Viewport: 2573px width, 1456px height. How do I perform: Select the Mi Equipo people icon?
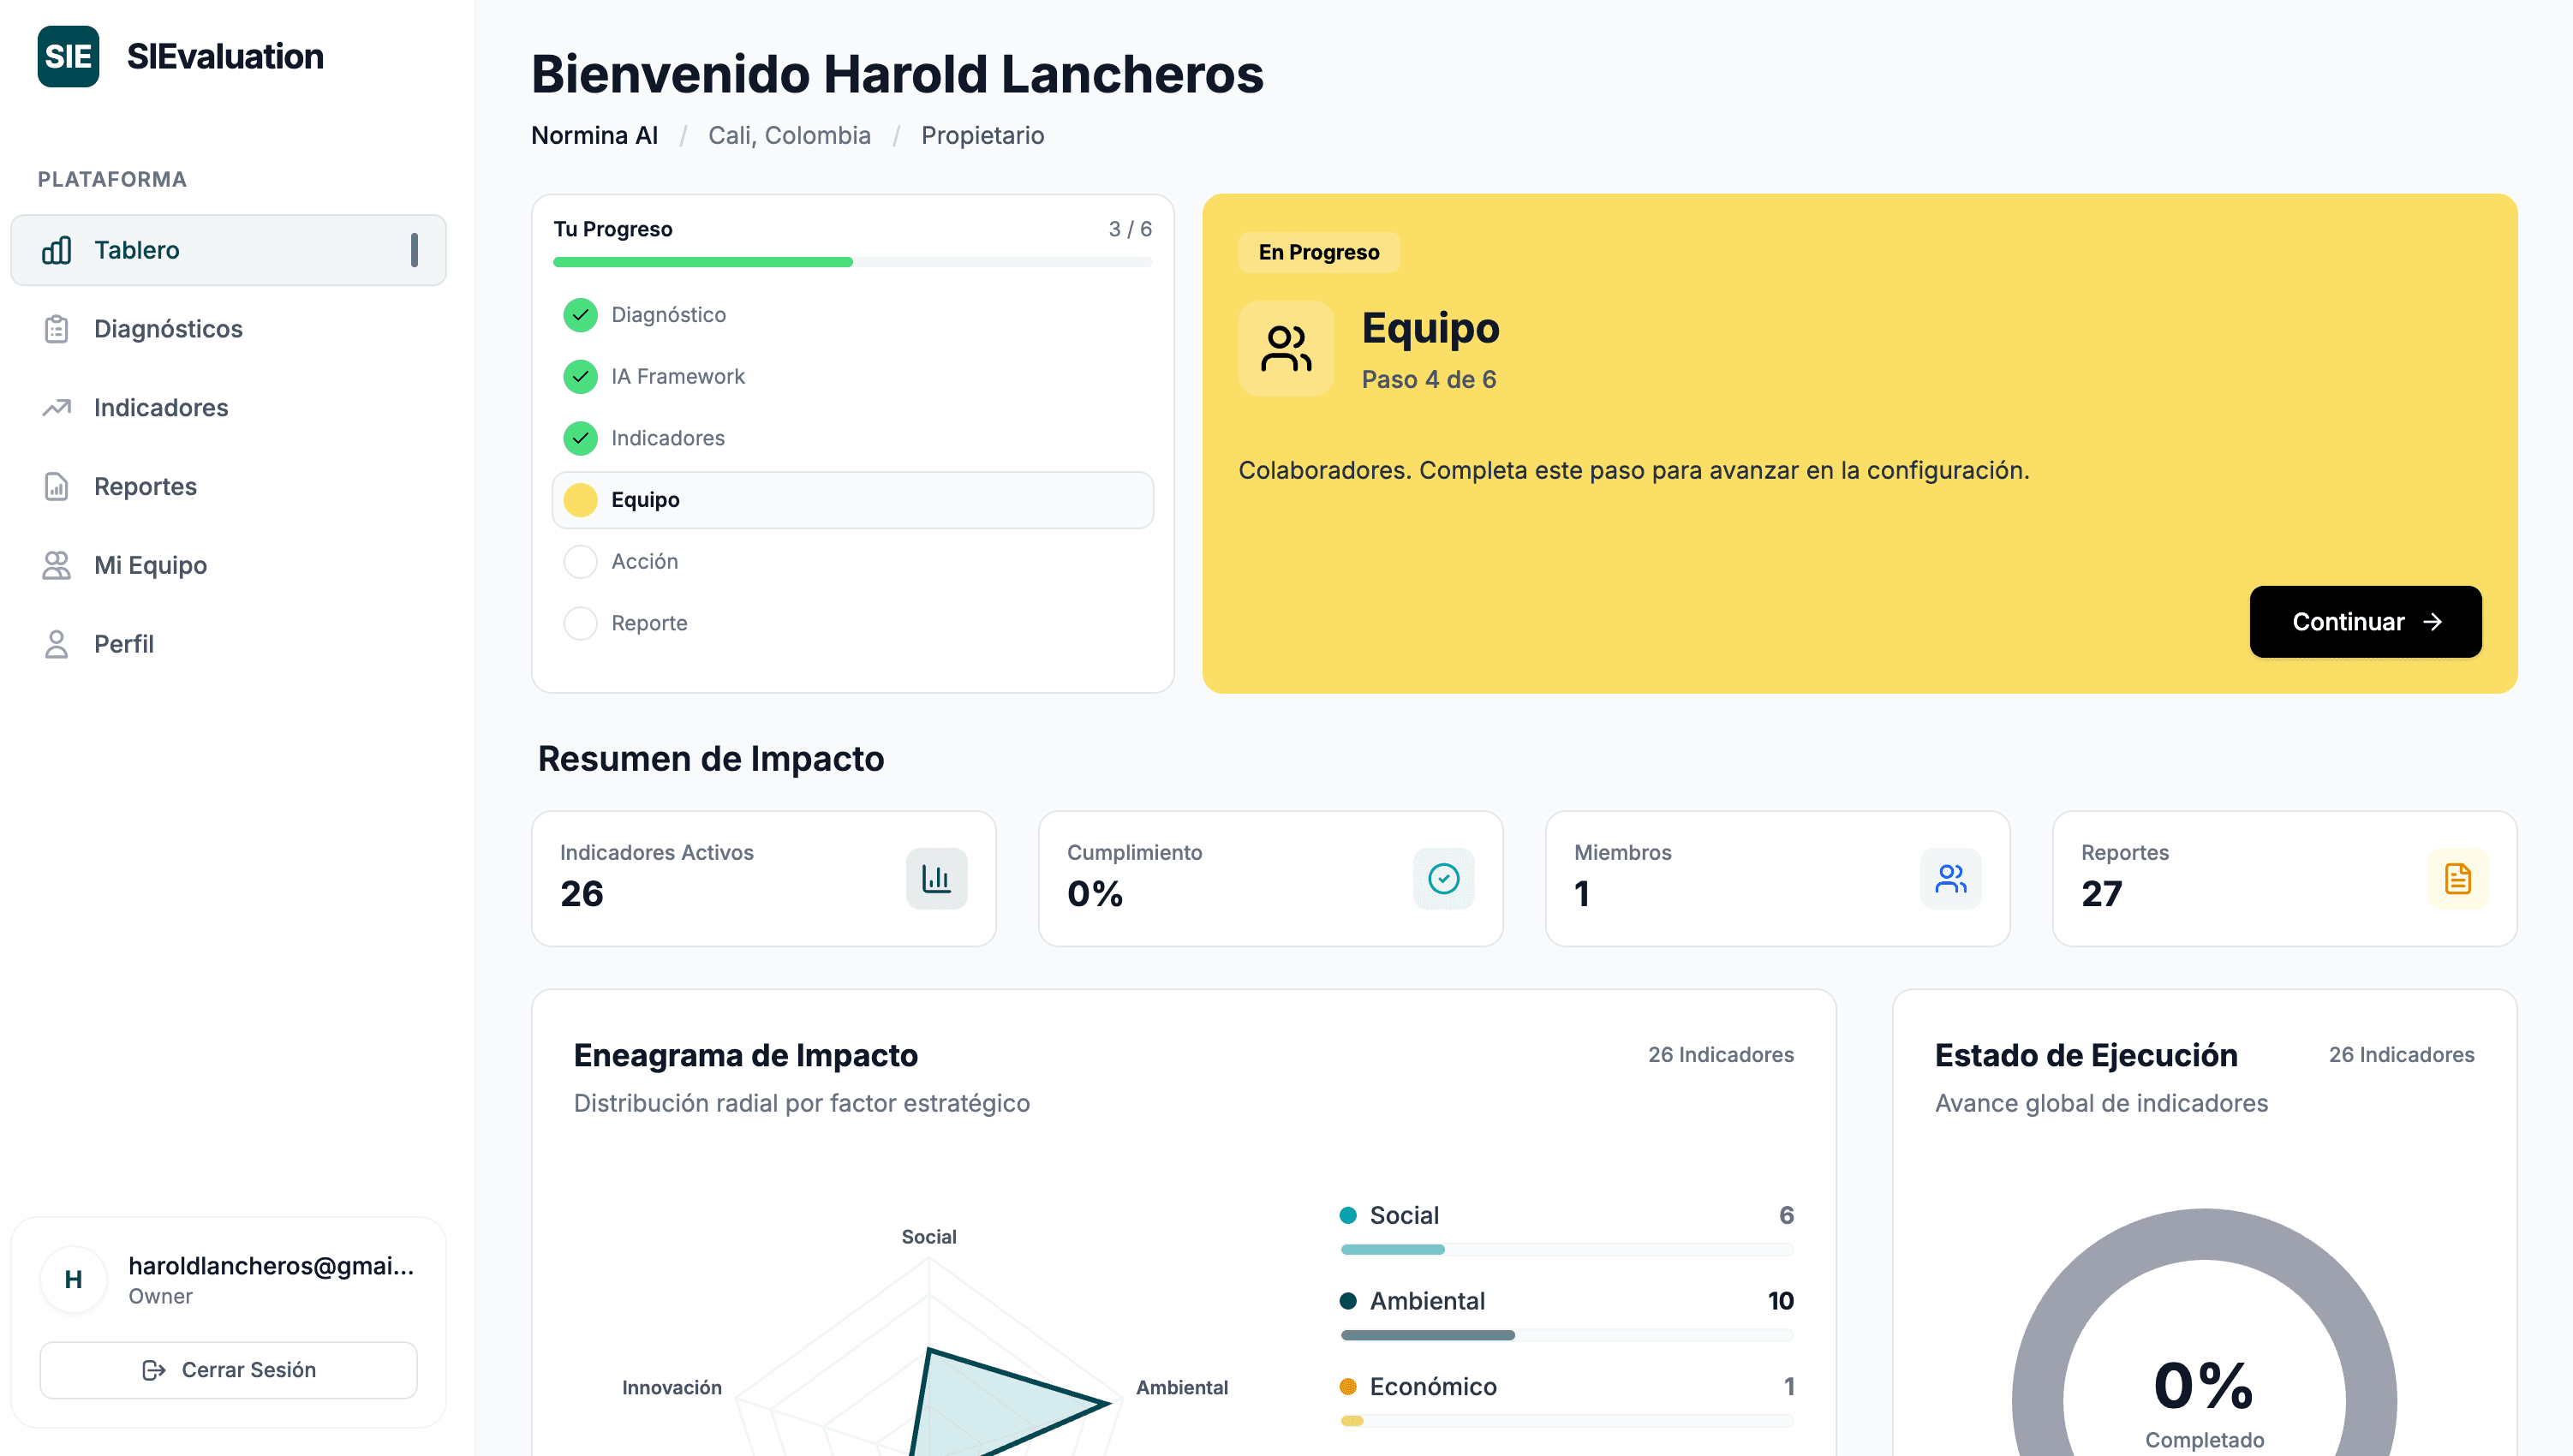(x=56, y=565)
